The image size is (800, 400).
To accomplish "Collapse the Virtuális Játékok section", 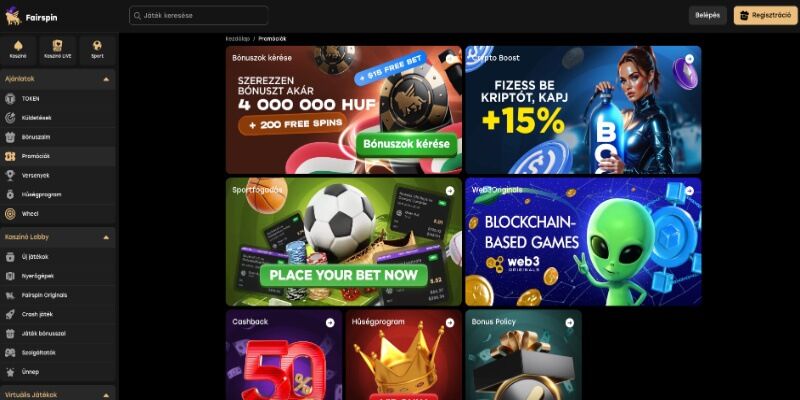I will tap(106, 395).
